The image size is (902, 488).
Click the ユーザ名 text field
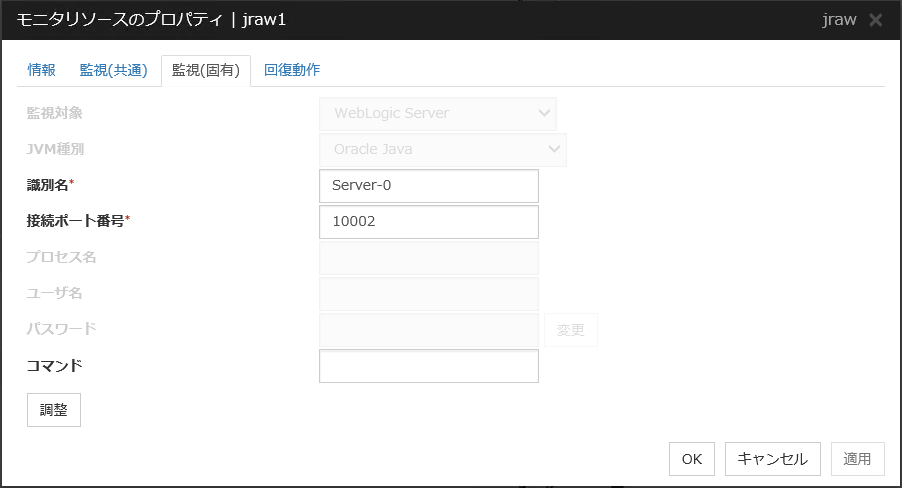[428, 294]
